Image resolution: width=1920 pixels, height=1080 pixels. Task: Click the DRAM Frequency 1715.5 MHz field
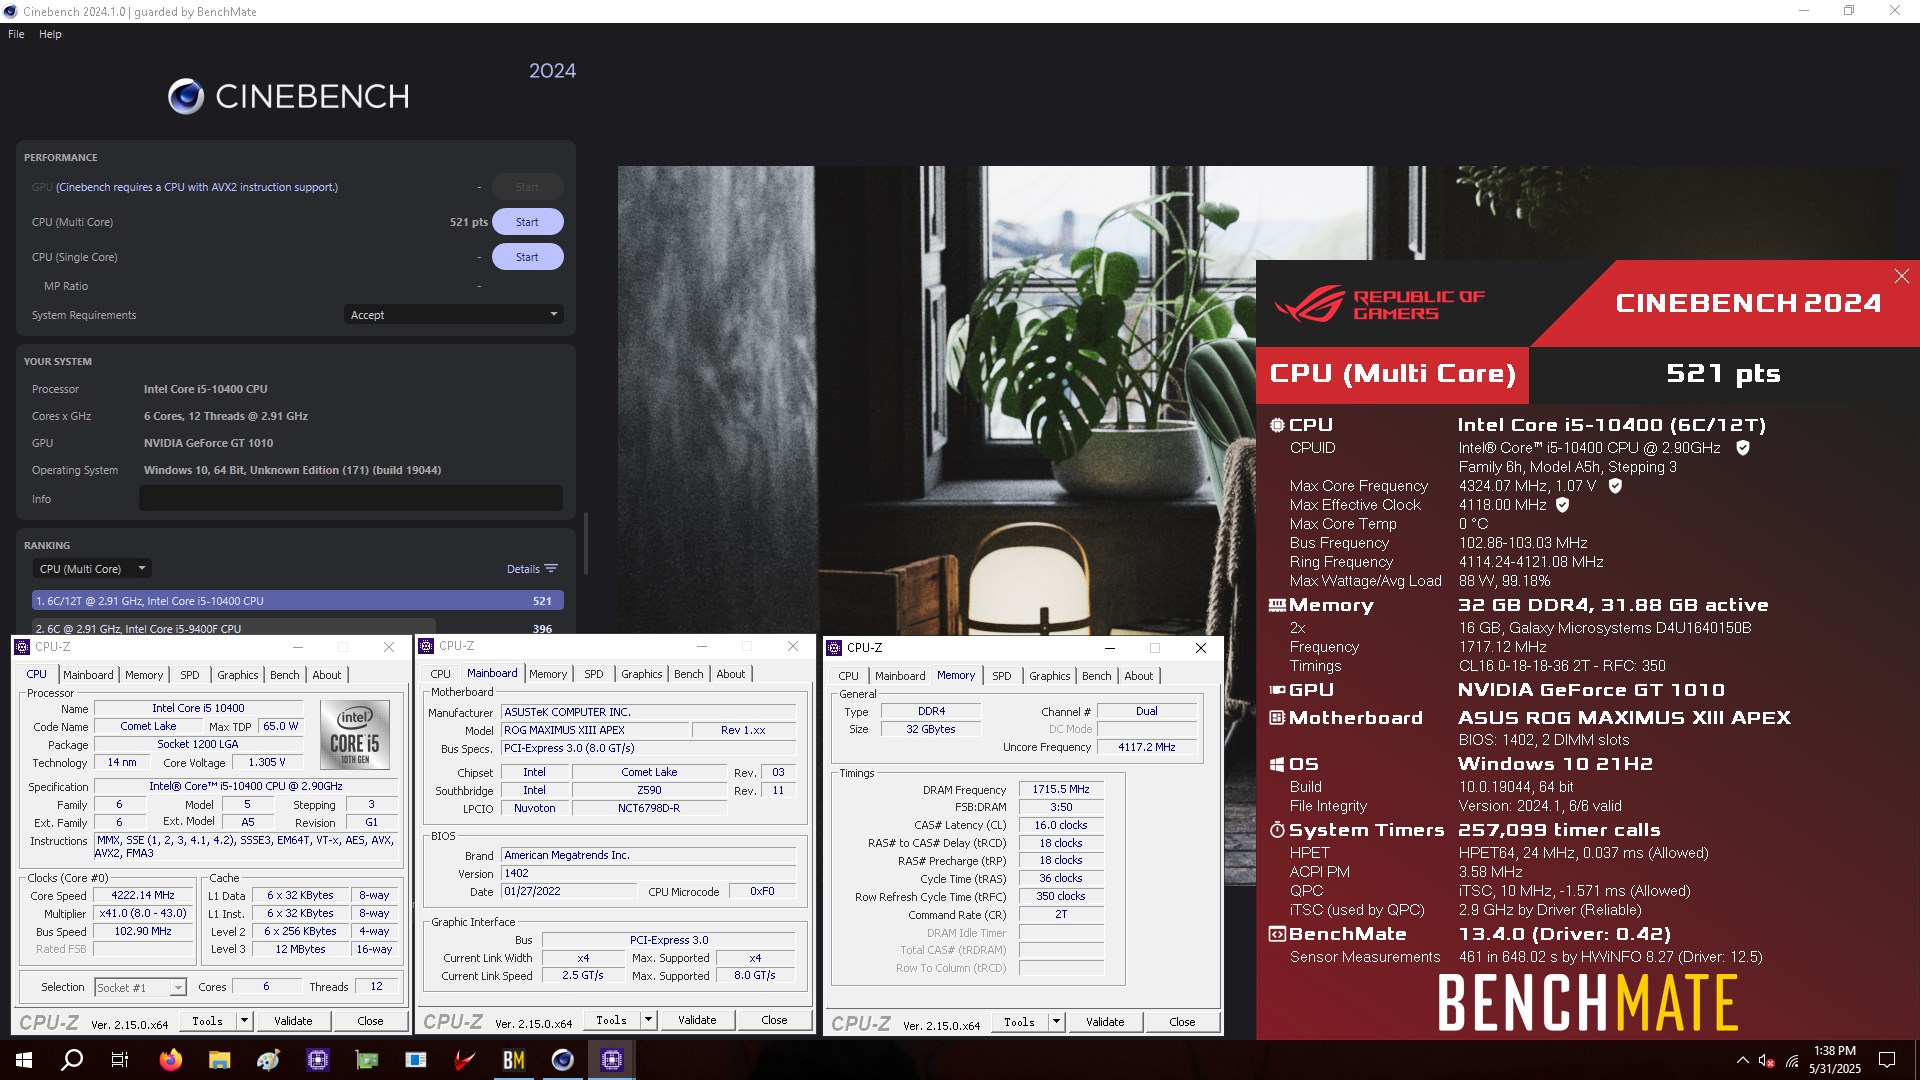1061,790
